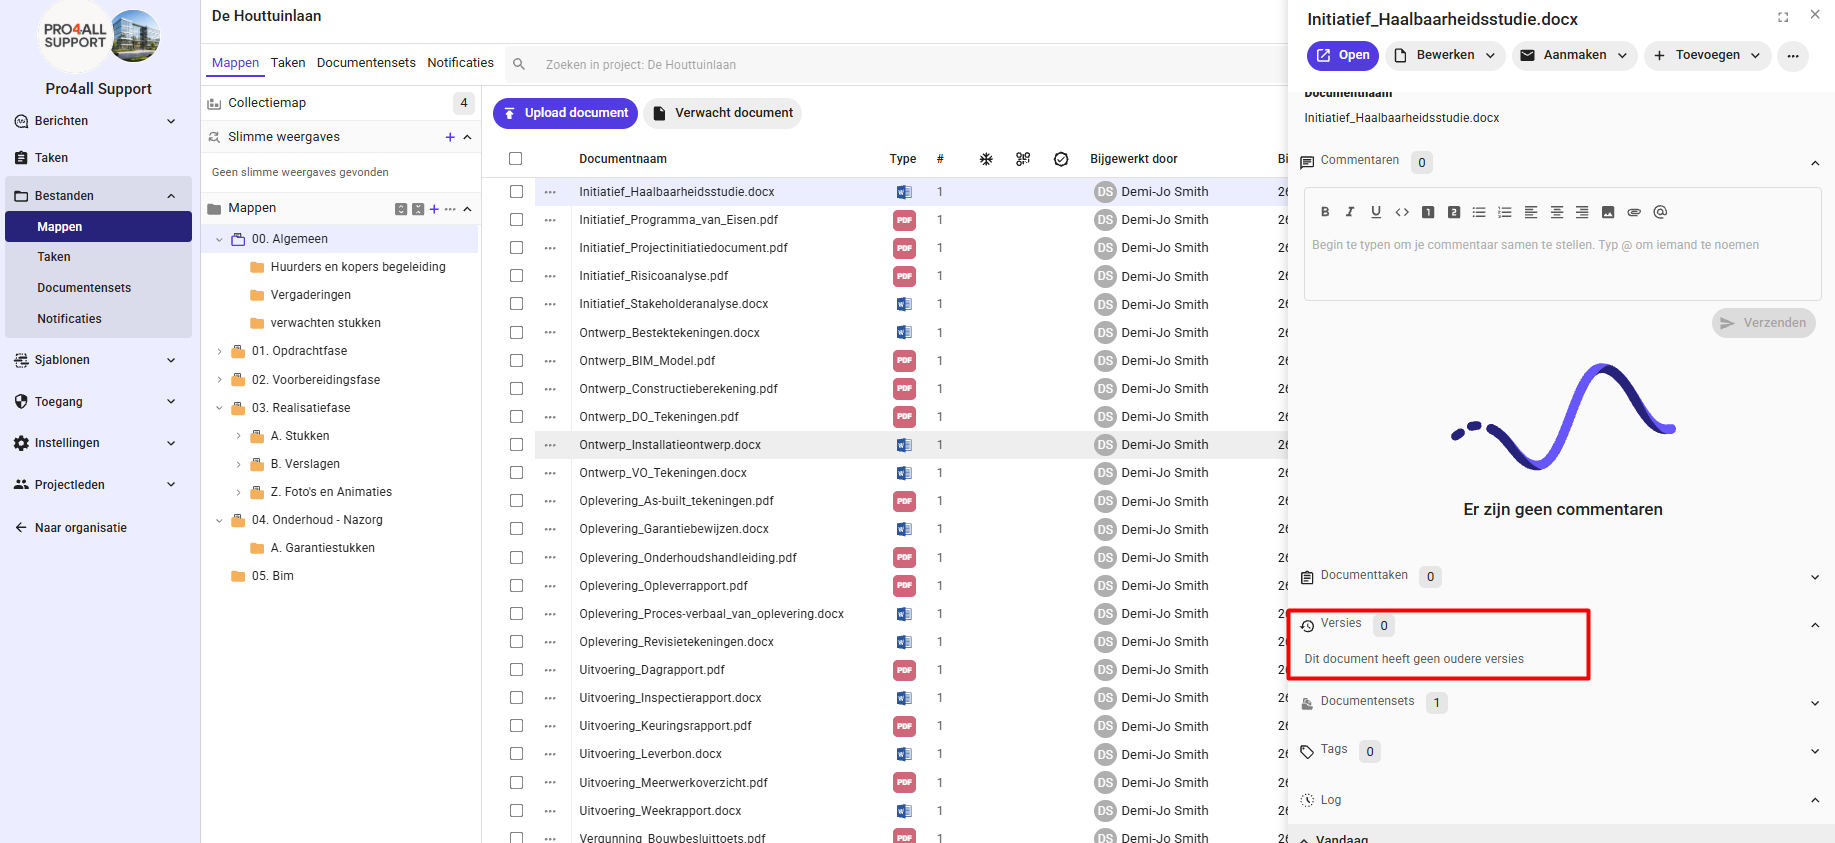Screen dimensions: 1835x843
Task: Collapse all folders in the Mappen tree
Action: (418, 209)
